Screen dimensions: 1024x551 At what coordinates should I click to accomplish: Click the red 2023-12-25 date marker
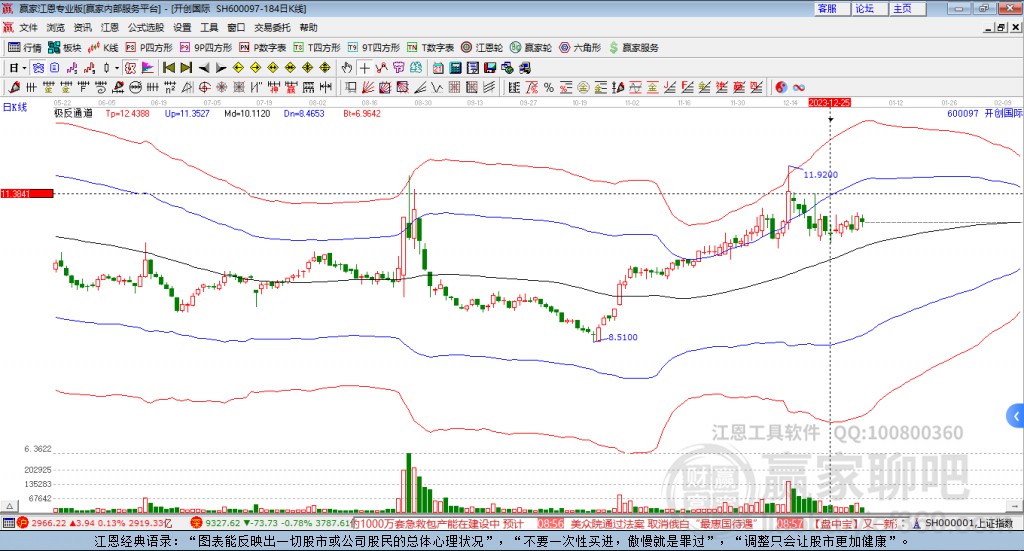(x=829, y=102)
